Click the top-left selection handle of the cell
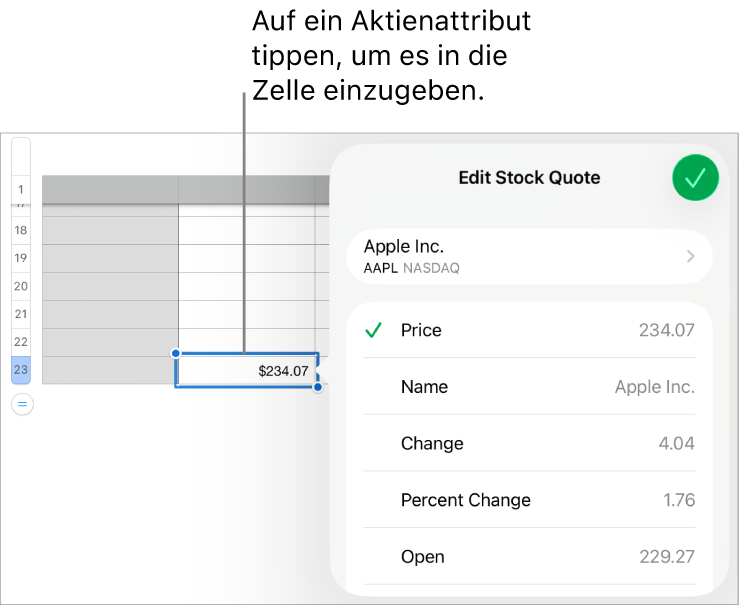 (176, 353)
